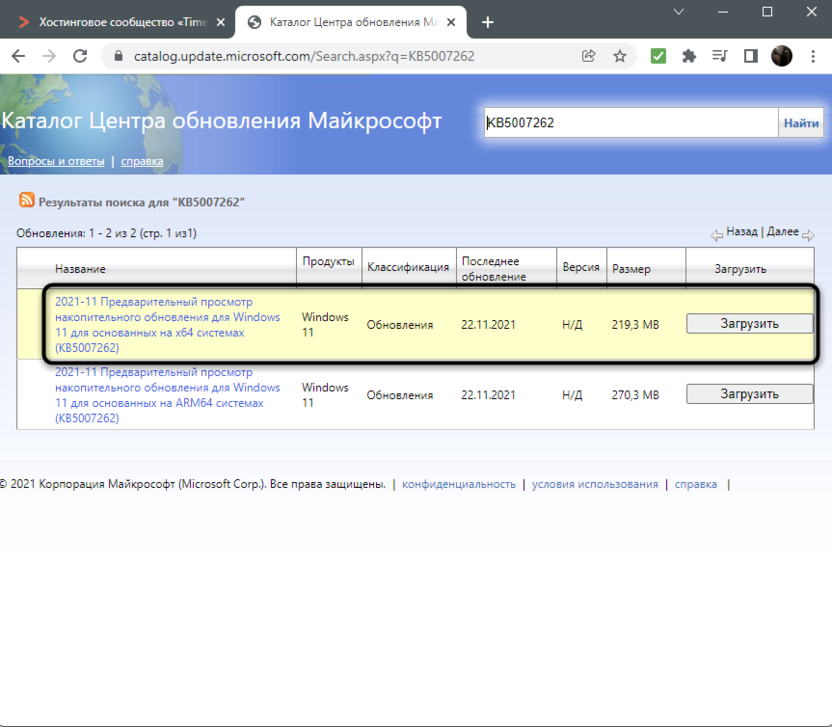The image size is (832, 727).
Task: Click the RSS feed icon near search results
Action: click(27, 200)
